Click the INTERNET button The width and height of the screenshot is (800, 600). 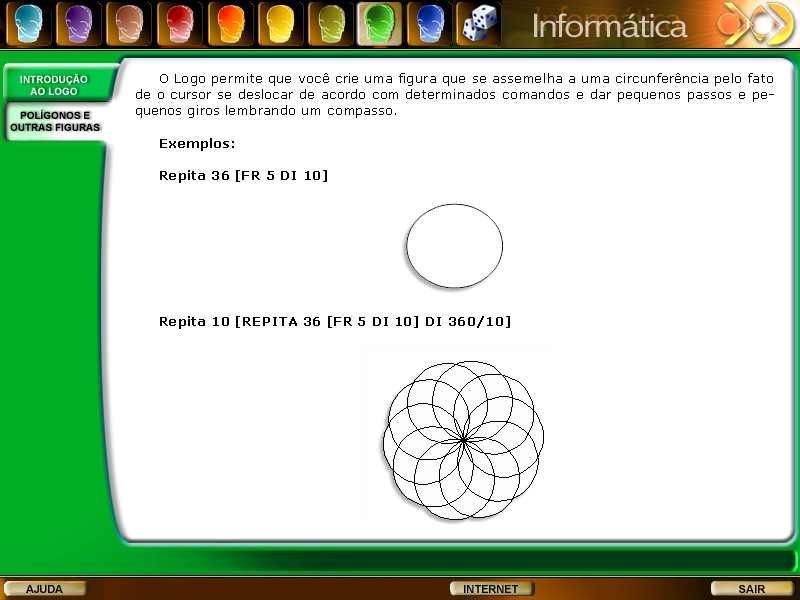click(x=491, y=589)
